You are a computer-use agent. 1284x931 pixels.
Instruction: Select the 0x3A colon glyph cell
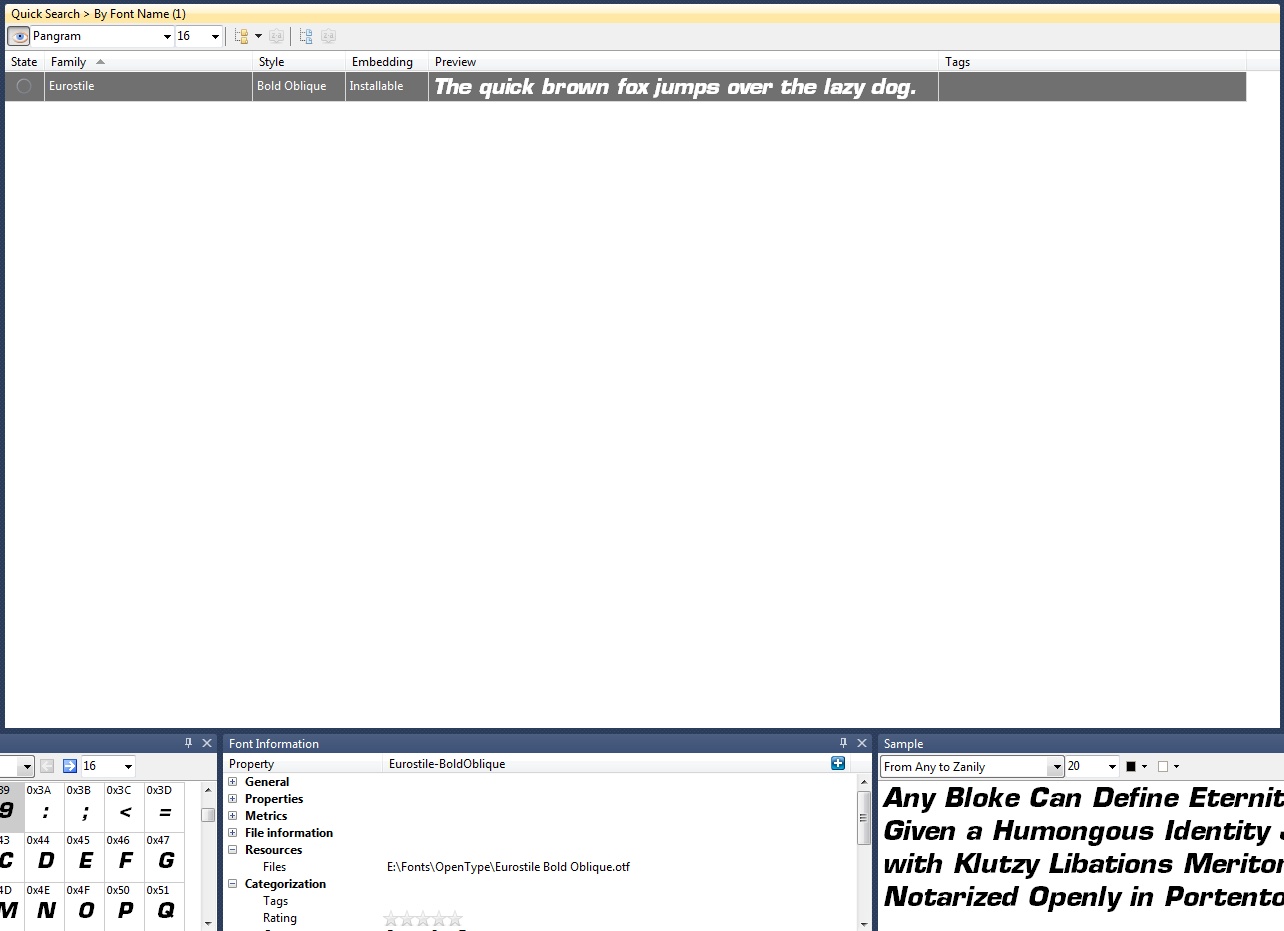[x=45, y=807]
